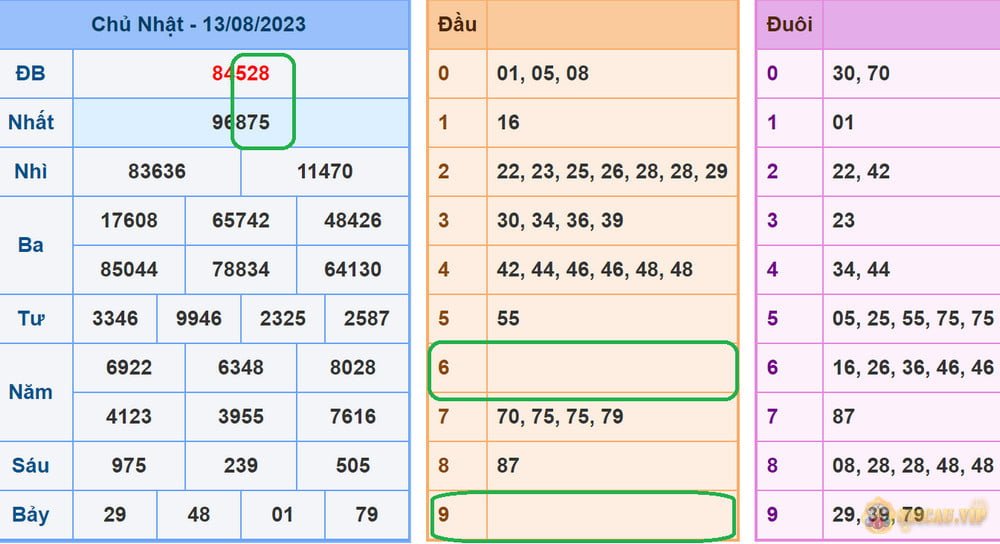Click the Đầu column header

(x=457, y=24)
